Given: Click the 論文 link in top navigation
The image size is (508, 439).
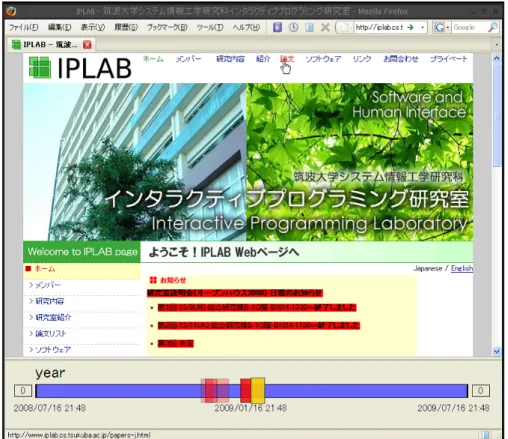Looking at the screenshot, I should 287,59.
